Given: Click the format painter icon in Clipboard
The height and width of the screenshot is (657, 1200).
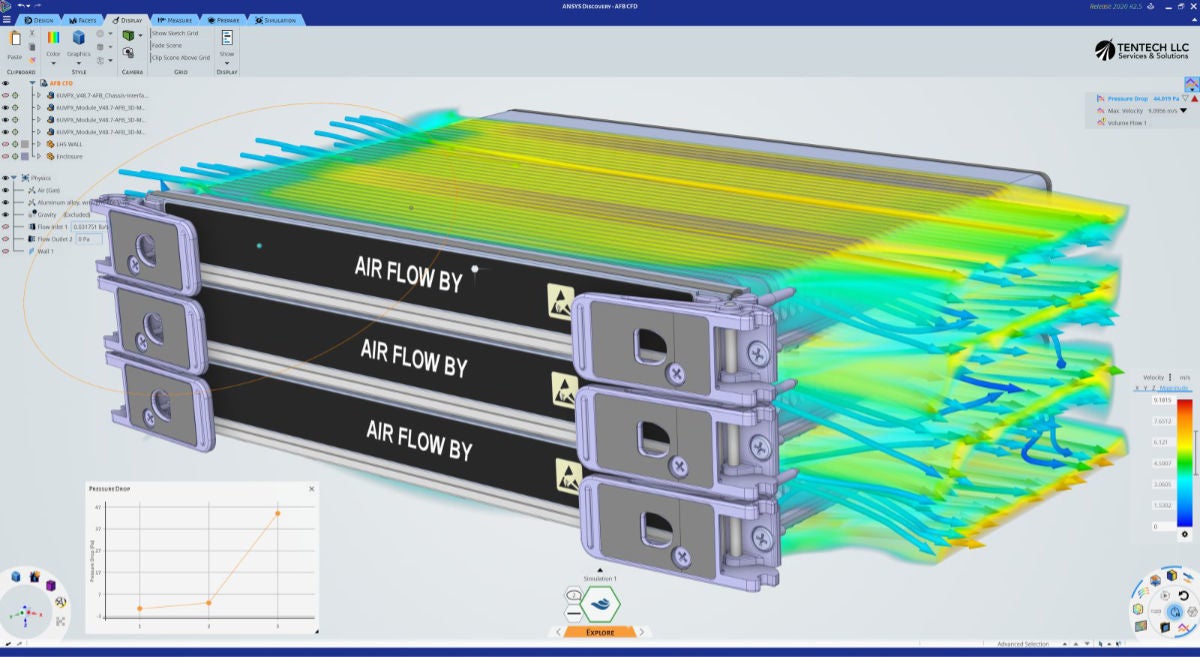Looking at the screenshot, I should tap(32, 59).
